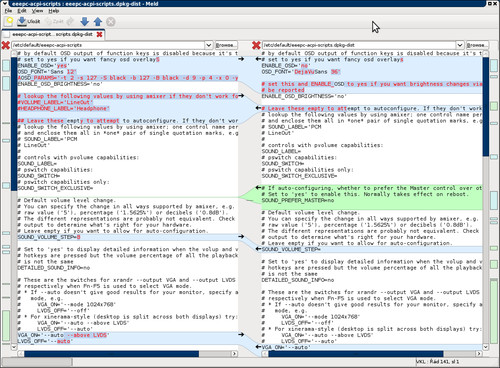The height and width of the screenshot is (368, 500).
Task: Click scroll-down arrow of left pane
Action: pos(14,347)
